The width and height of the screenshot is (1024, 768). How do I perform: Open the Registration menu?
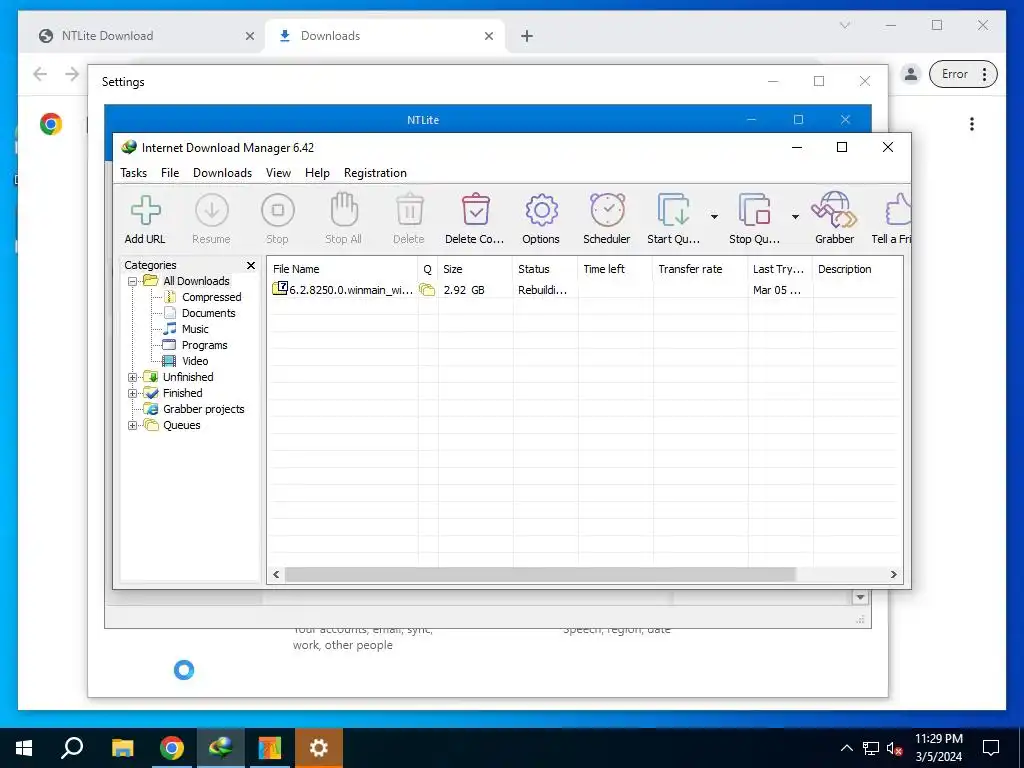click(376, 173)
